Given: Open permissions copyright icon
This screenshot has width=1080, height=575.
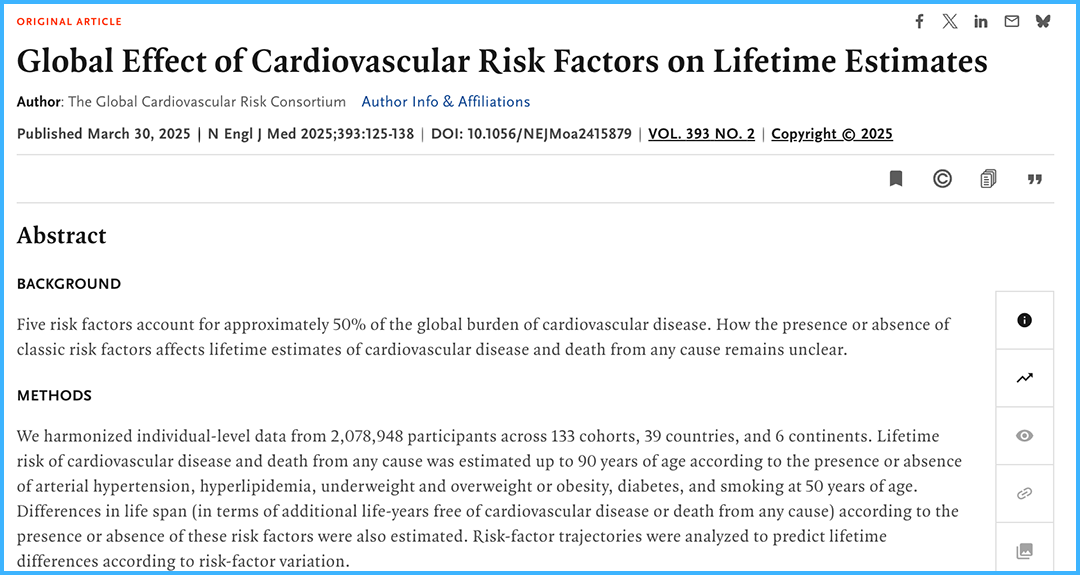Looking at the screenshot, I should 942,179.
